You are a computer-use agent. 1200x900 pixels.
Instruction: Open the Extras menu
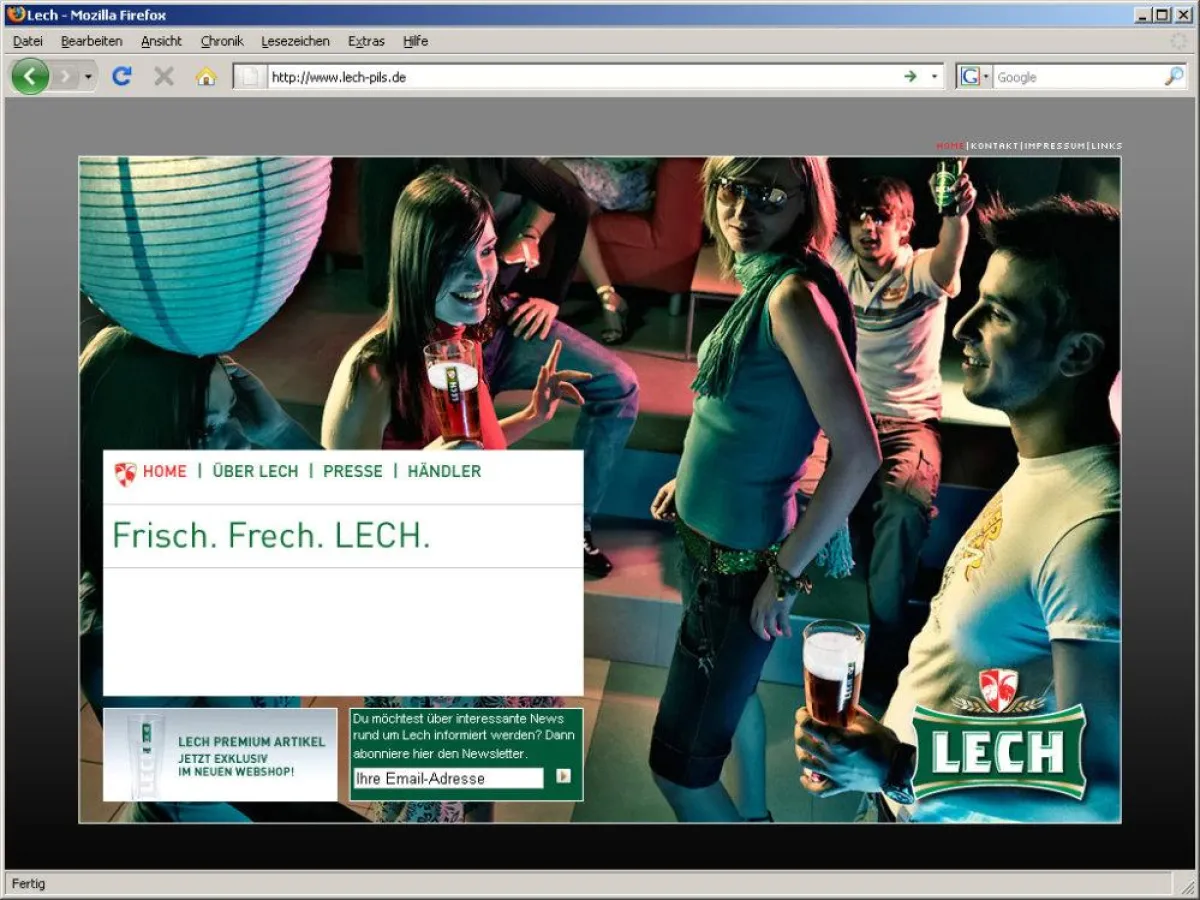tap(366, 41)
